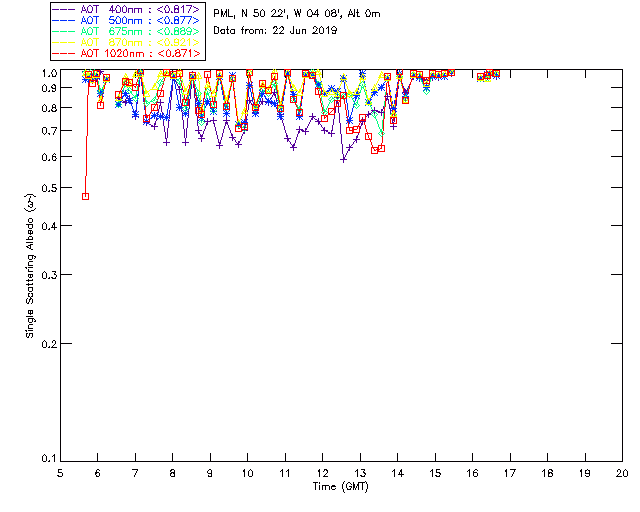The image size is (640, 512).
Task: Click the 5 tick label on time axis
Action: tap(60, 473)
